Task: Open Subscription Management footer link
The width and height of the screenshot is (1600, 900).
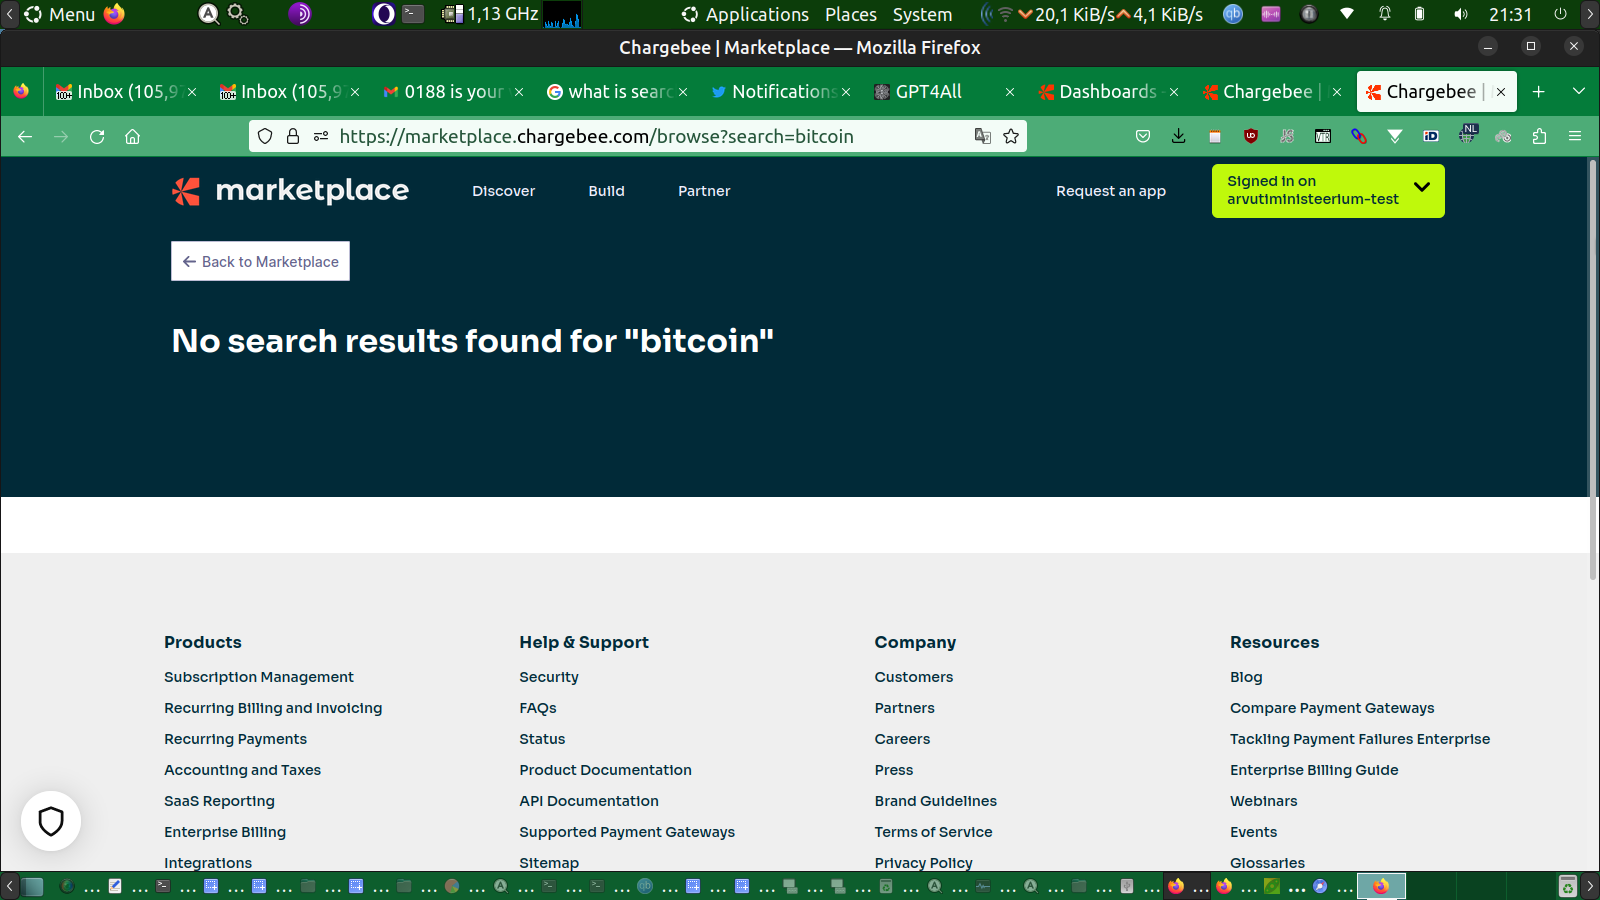Action: click(x=259, y=677)
